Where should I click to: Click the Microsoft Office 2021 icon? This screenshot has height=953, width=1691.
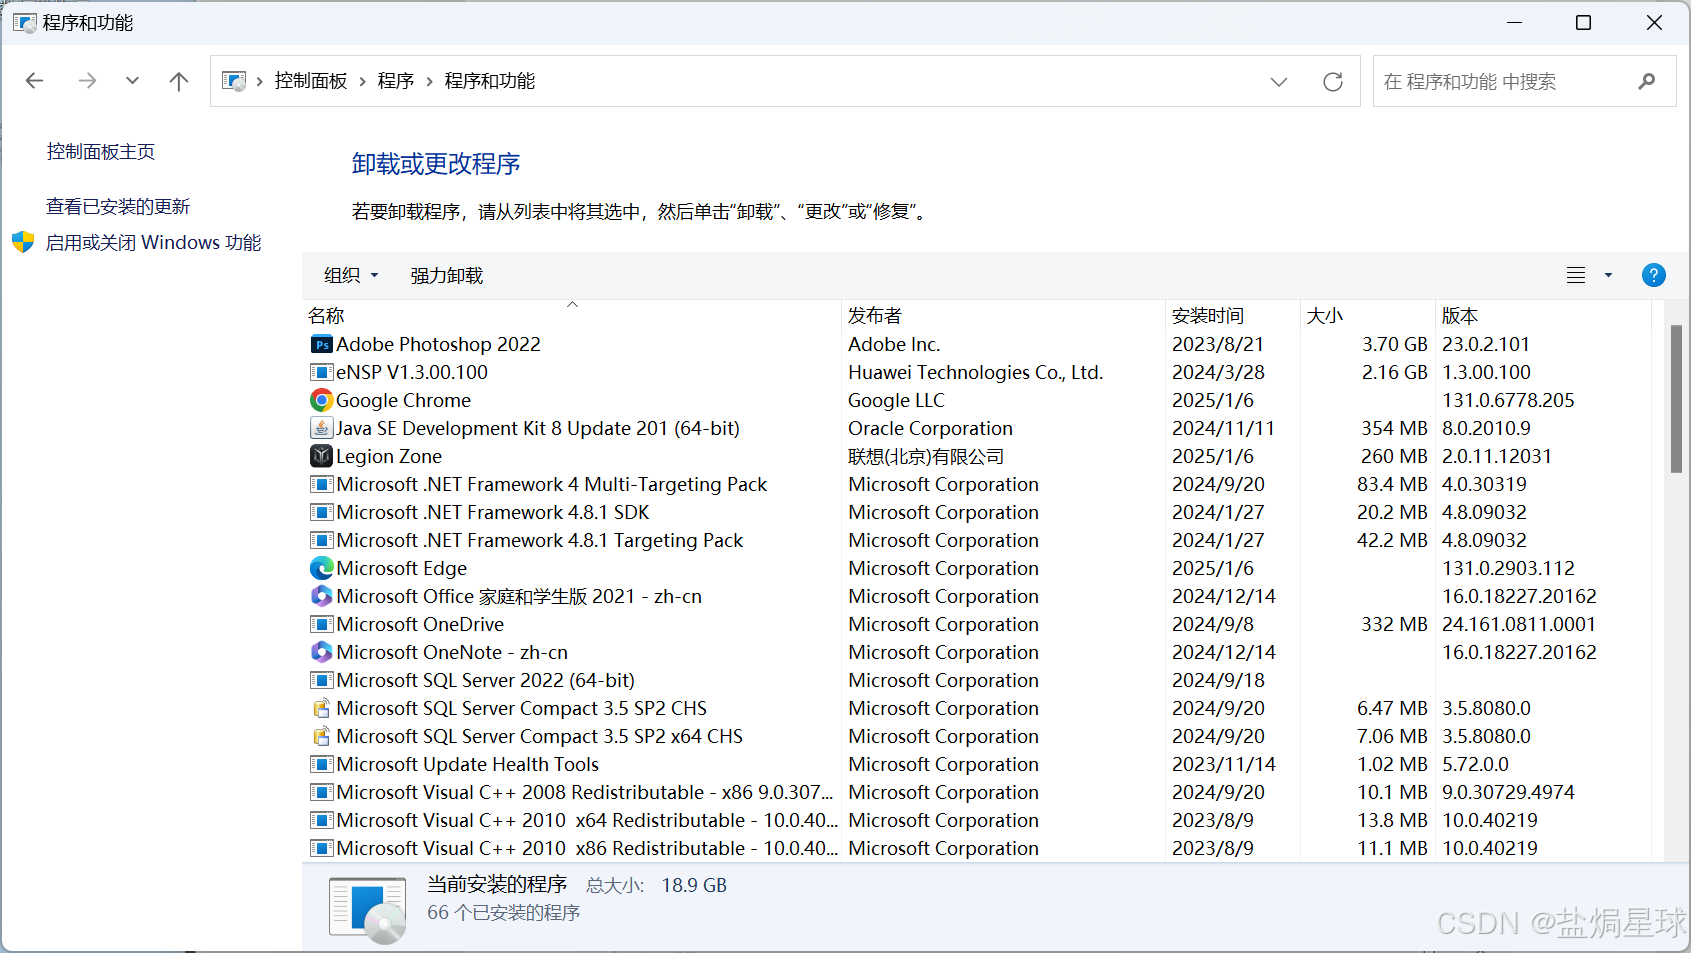pyautogui.click(x=321, y=597)
